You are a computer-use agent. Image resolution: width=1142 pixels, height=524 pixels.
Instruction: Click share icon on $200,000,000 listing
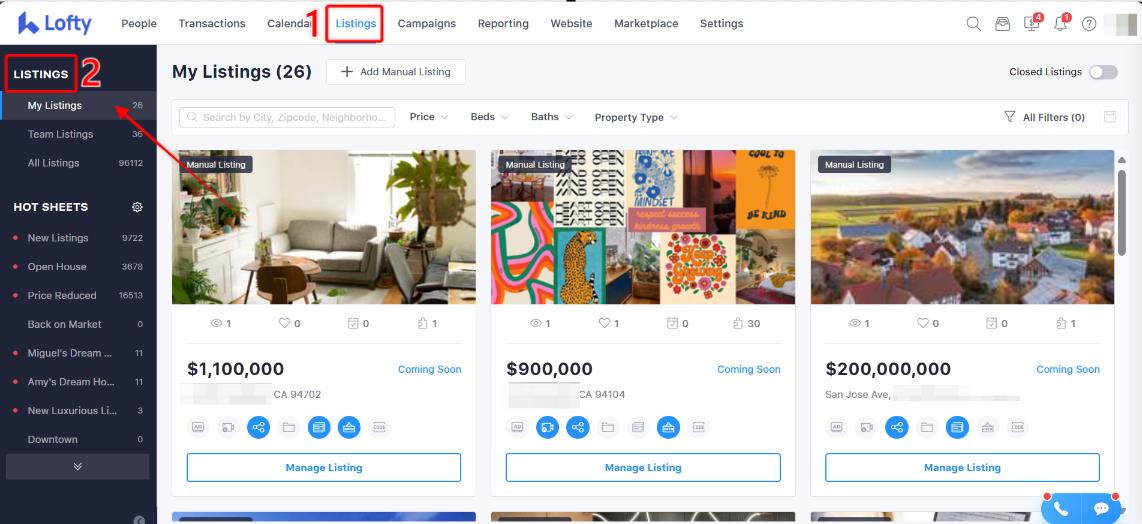point(897,427)
